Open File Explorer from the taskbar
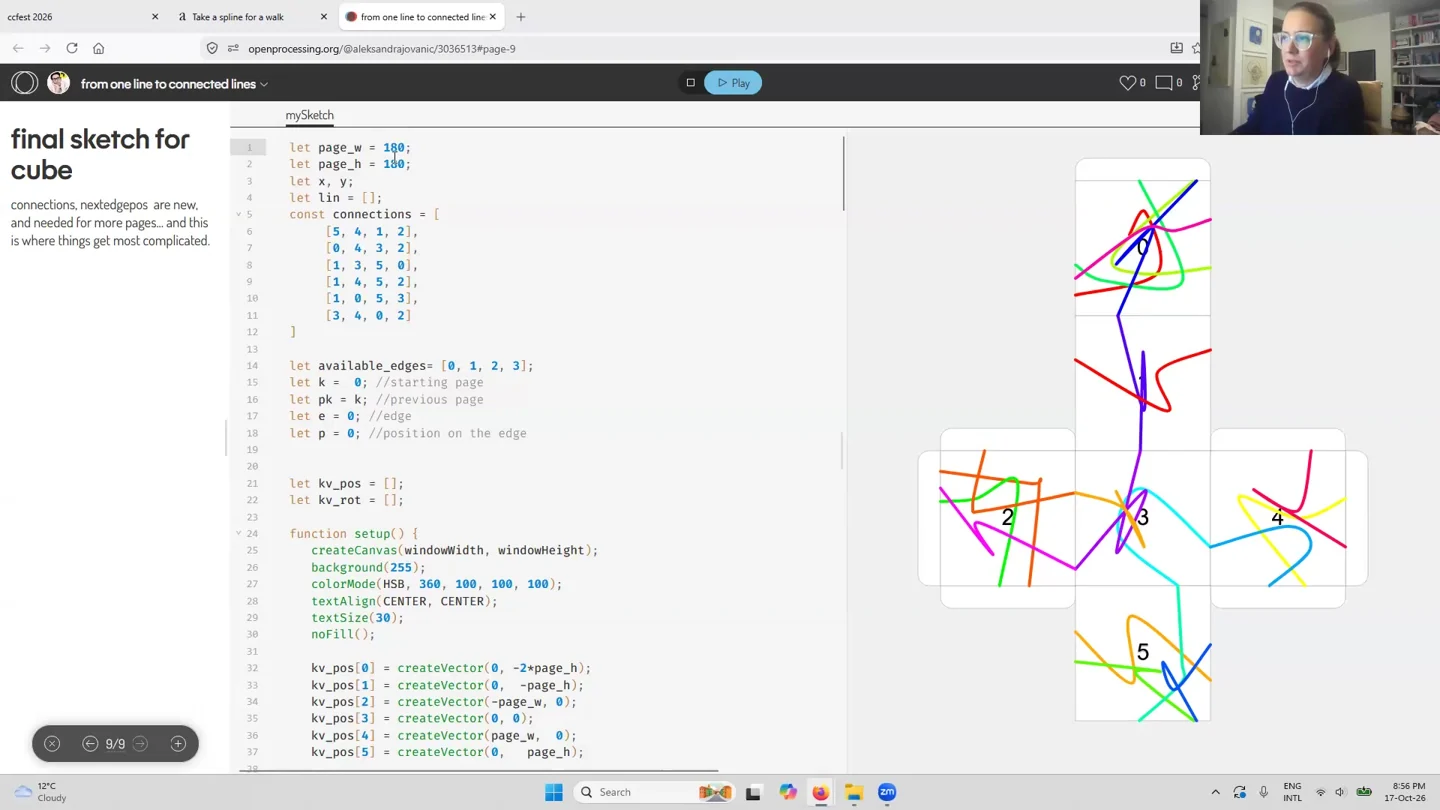The image size is (1440, 810). [x=853, y=792]
